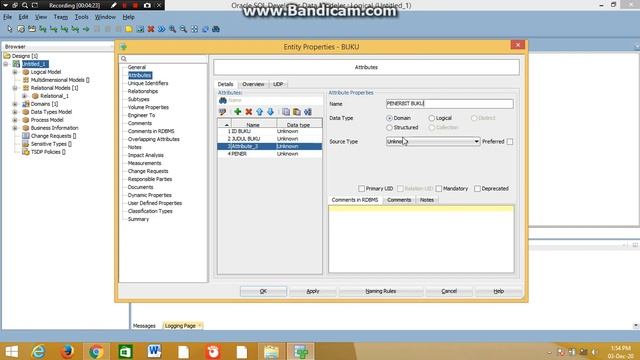This screenshot has height=360, width=640.
Task: Open attribute properties icon right of paste
Action: (x=308, y=111)
